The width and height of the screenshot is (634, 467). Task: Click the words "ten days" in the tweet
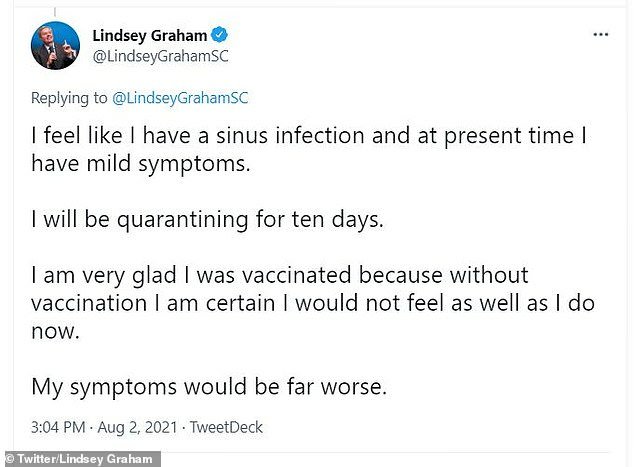(342, 220)
